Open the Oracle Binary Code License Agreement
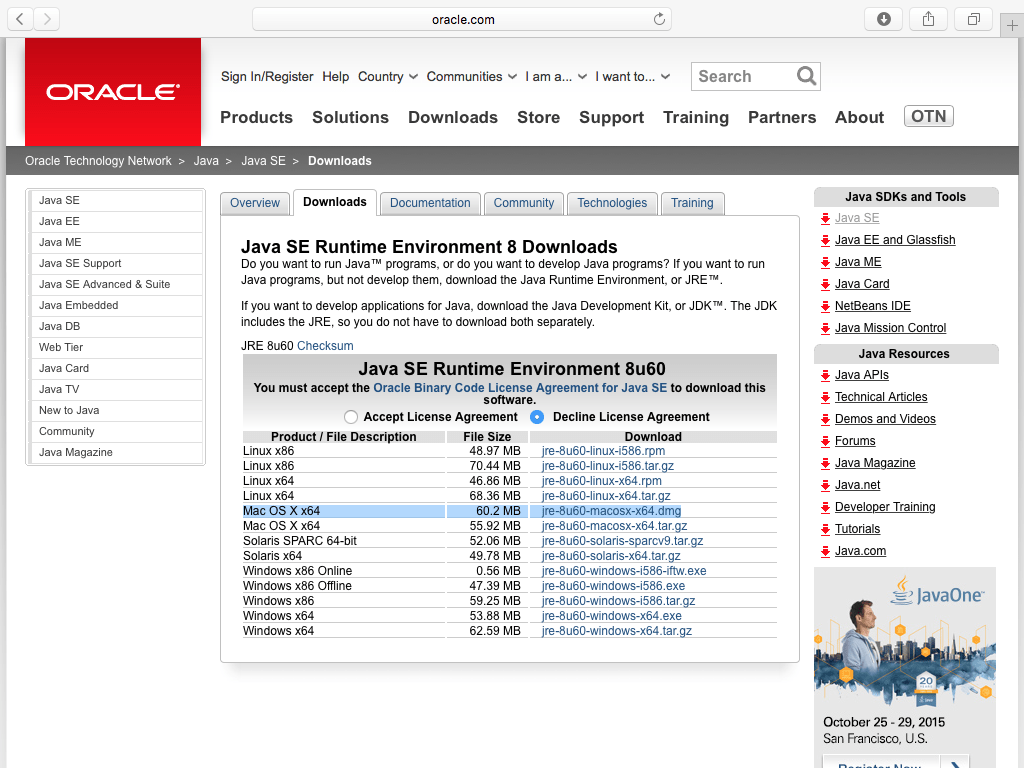 [x=519, y=388]
